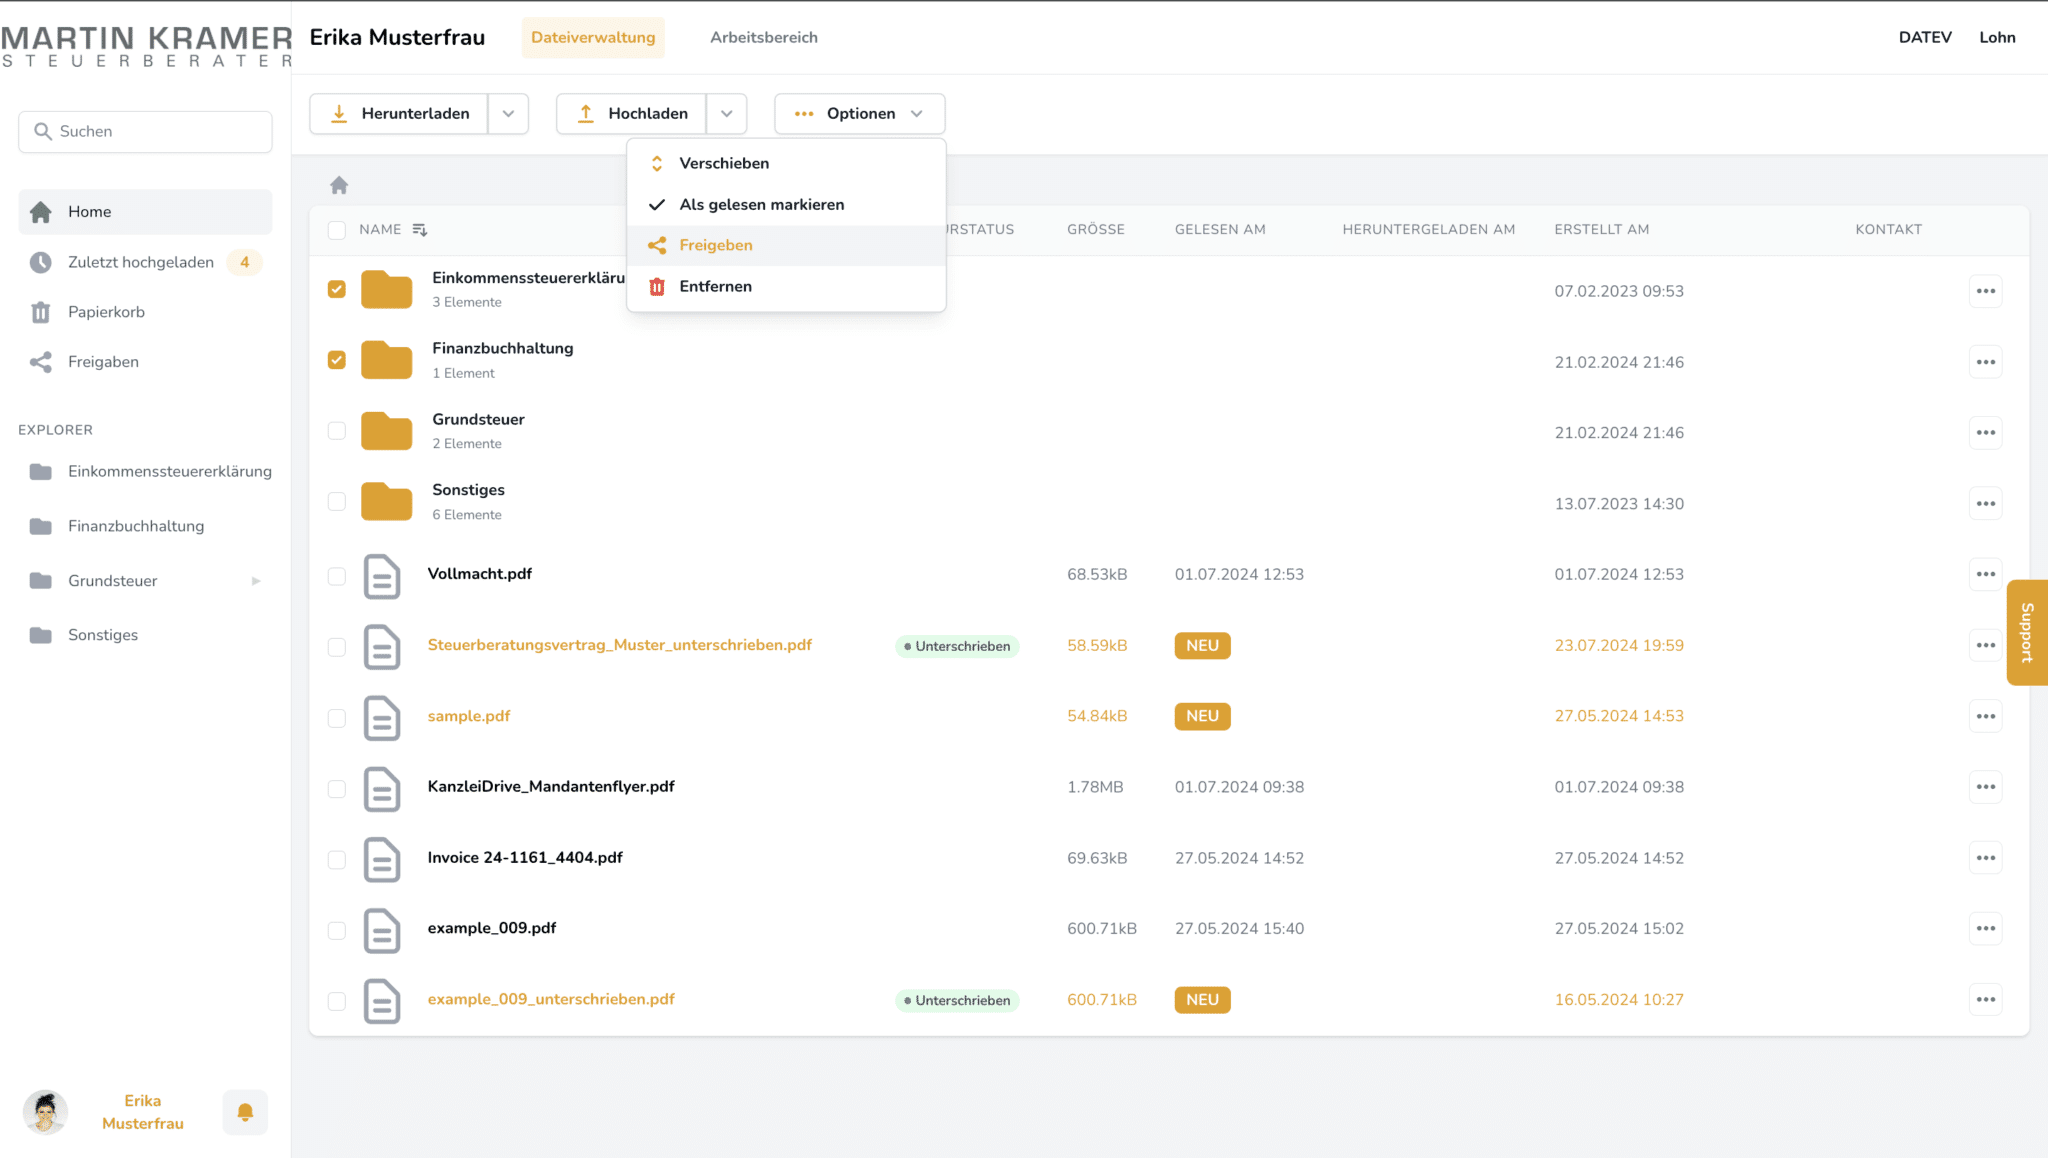
Task: Select Verschieben from the options menu
Action: pyautogui.click(x=786, y=163)
